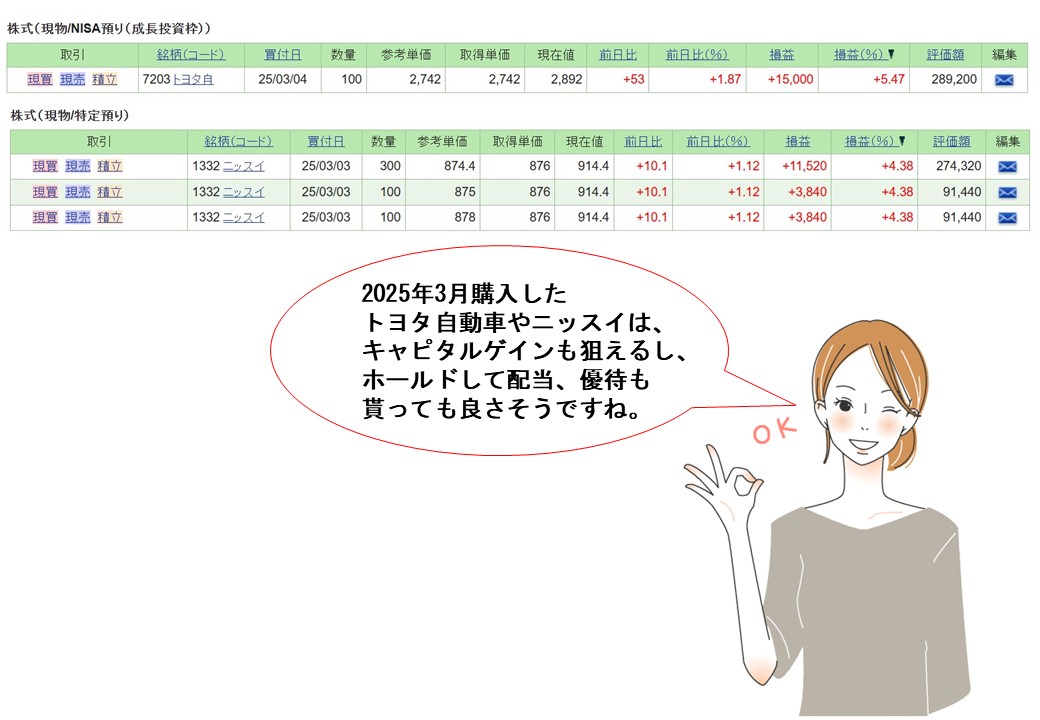Image resolution: width=1040 pixels, height=720 pixels.
Task: Click the 株式(現物/NISA預り(成長投資枠)) title
Action: 109,29
